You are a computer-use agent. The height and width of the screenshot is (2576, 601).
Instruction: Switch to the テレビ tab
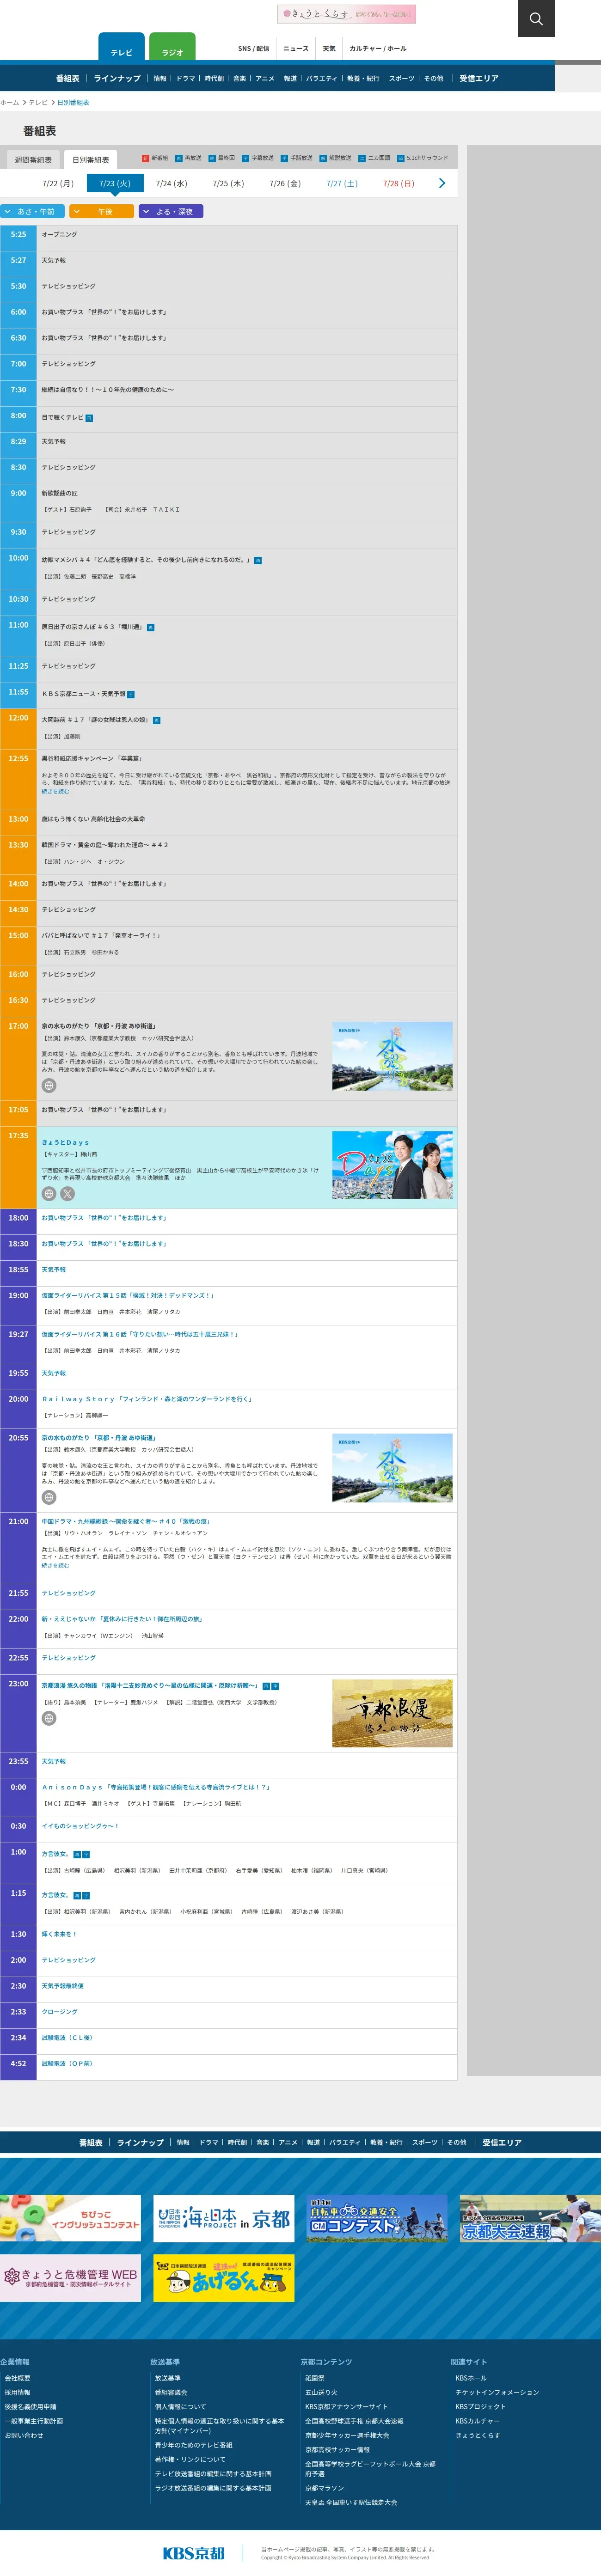(x=121, y=47)
